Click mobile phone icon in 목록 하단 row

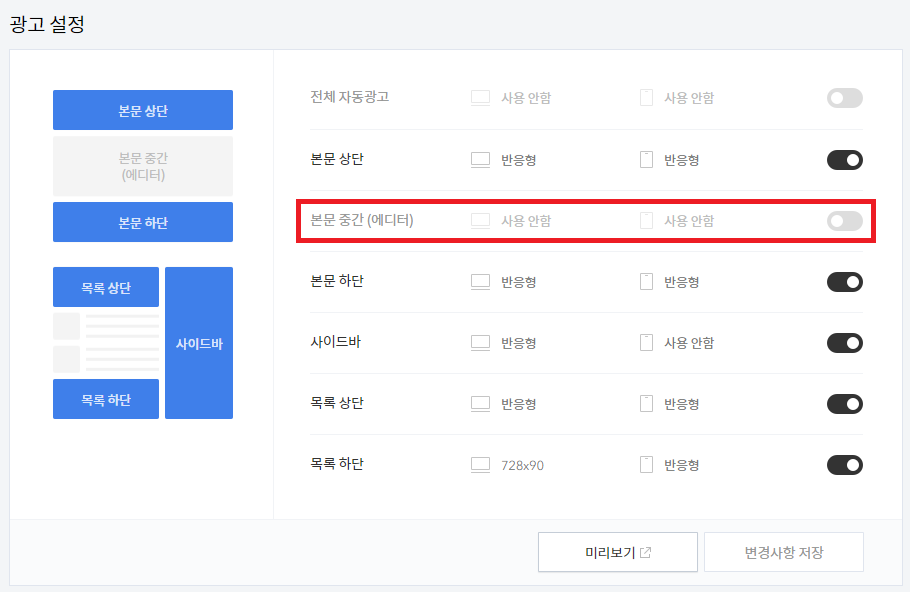646,464
